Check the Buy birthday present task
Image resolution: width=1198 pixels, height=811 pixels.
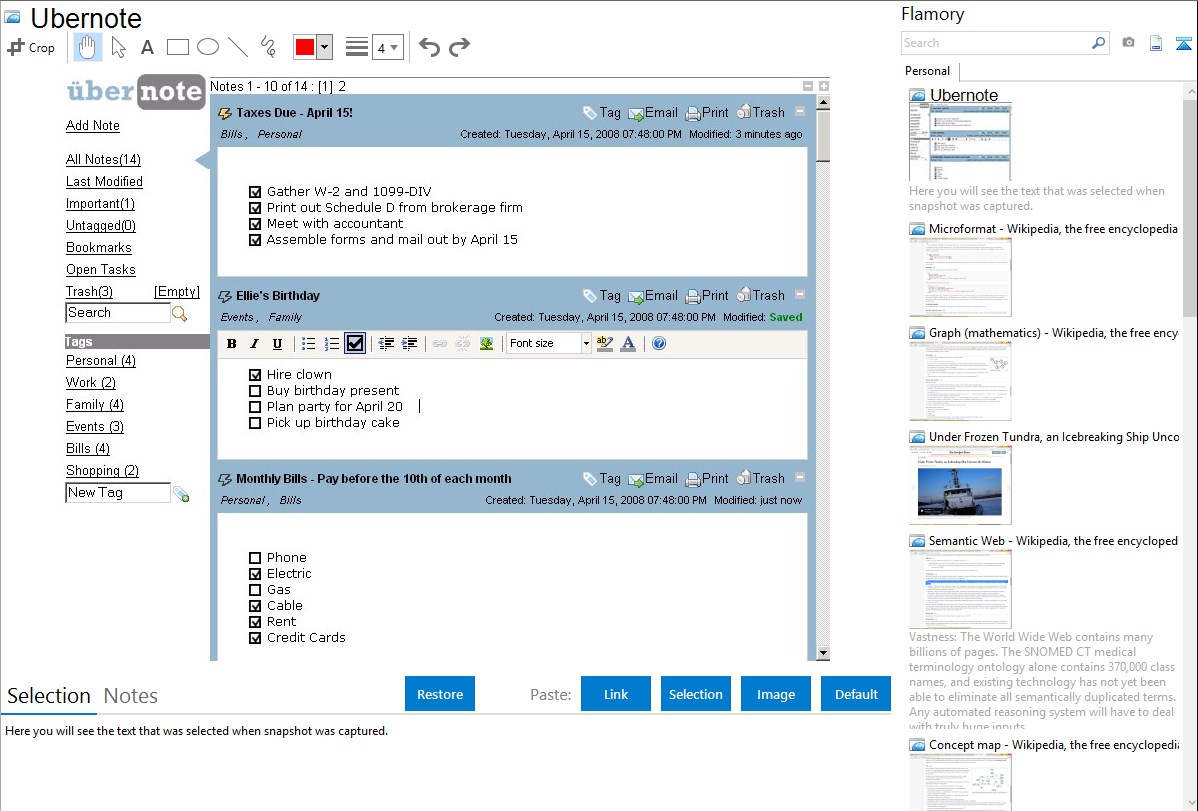(x=255, y=391)
